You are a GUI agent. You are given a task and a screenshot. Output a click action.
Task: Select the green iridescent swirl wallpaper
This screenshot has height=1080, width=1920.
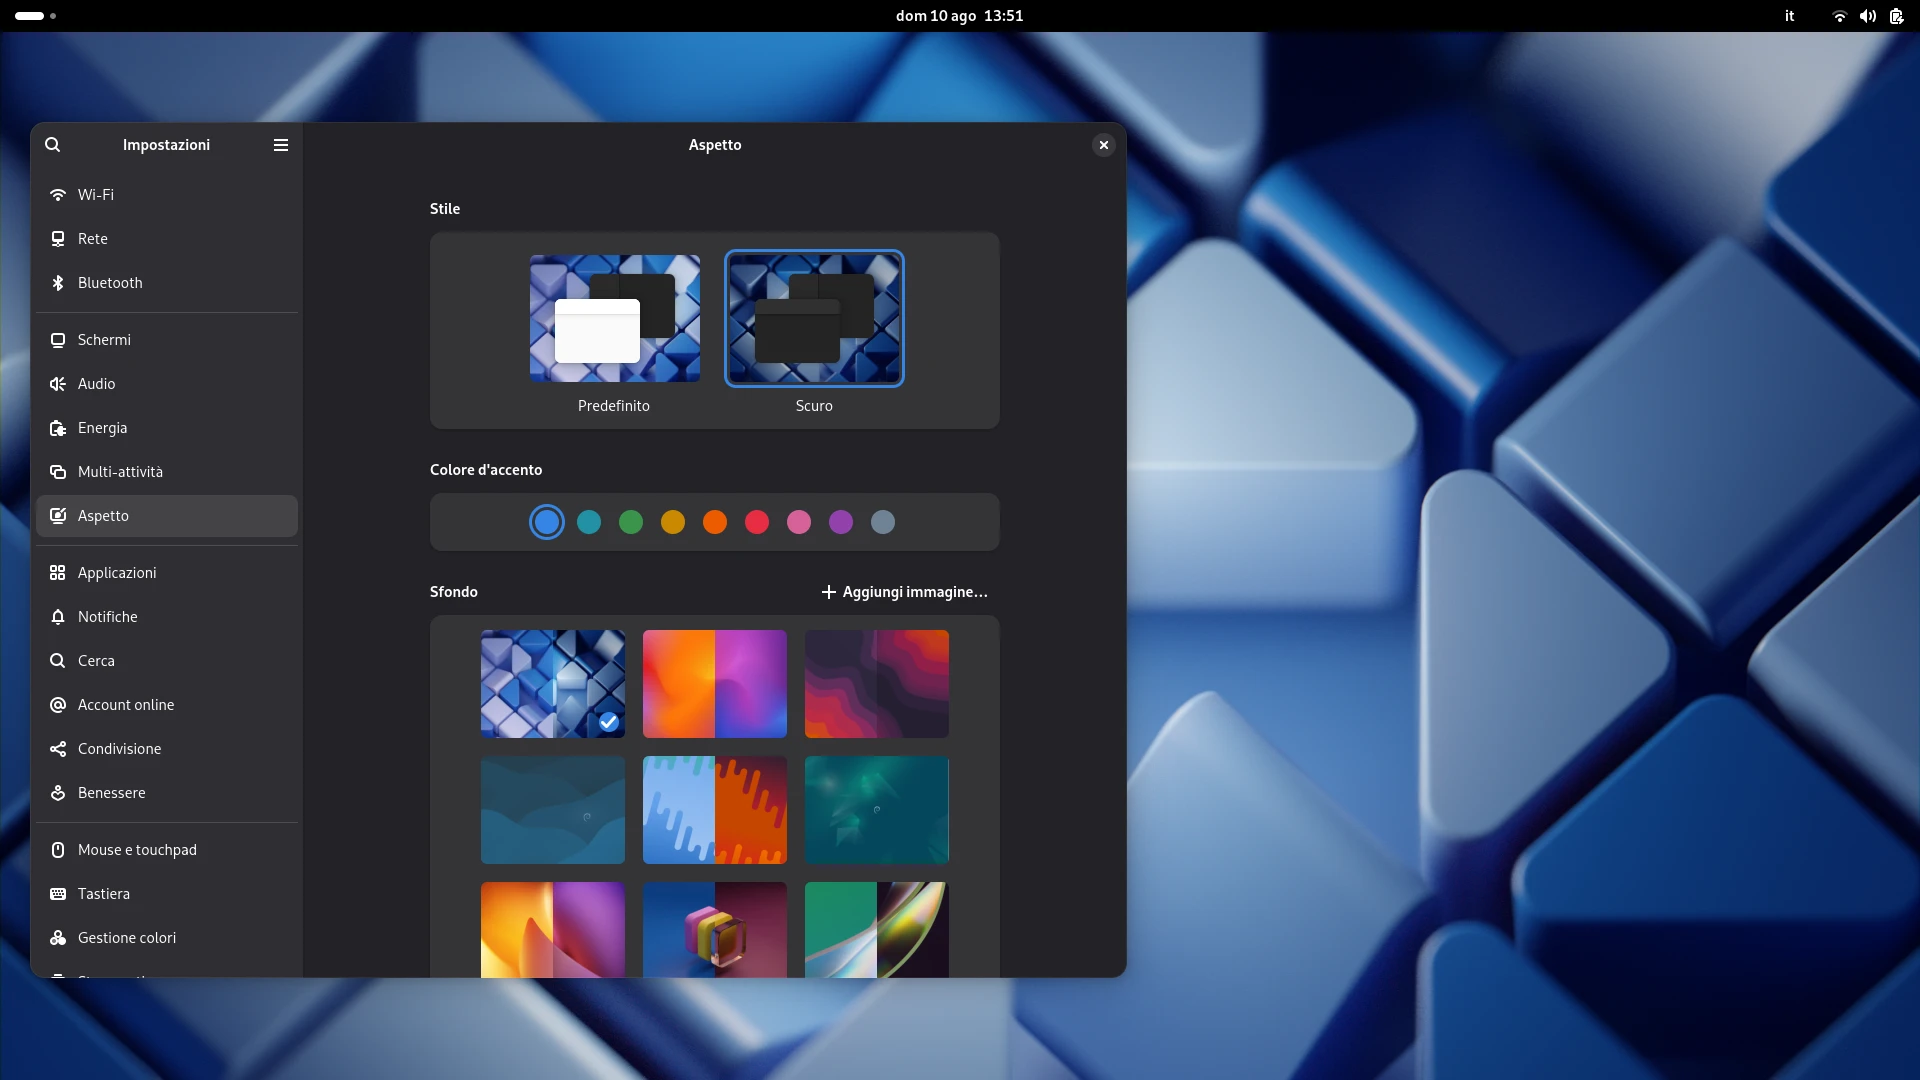coord(877,930)
